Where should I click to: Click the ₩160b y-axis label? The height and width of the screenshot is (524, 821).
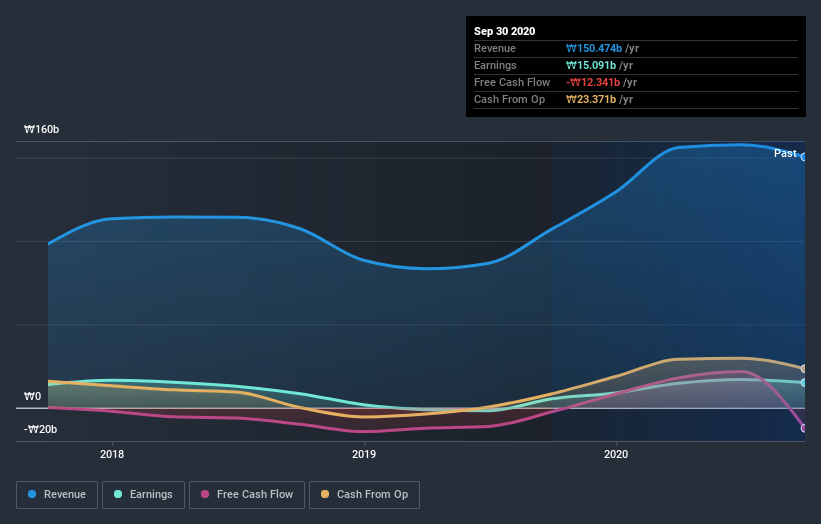(41, 129)
